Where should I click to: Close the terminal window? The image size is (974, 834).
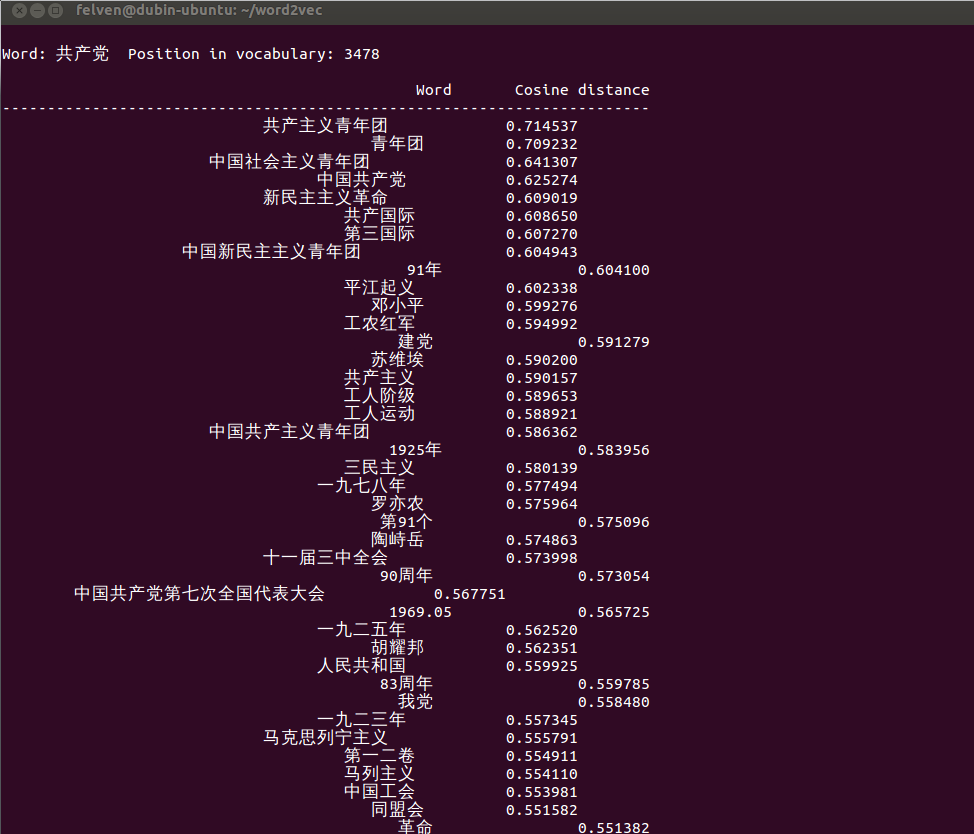point(19,11)
